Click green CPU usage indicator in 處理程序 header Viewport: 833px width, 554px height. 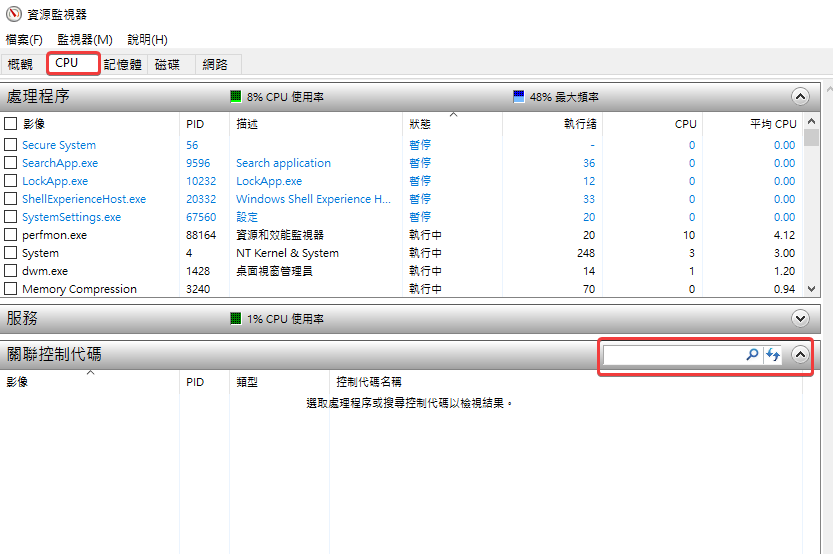[235, 96]
